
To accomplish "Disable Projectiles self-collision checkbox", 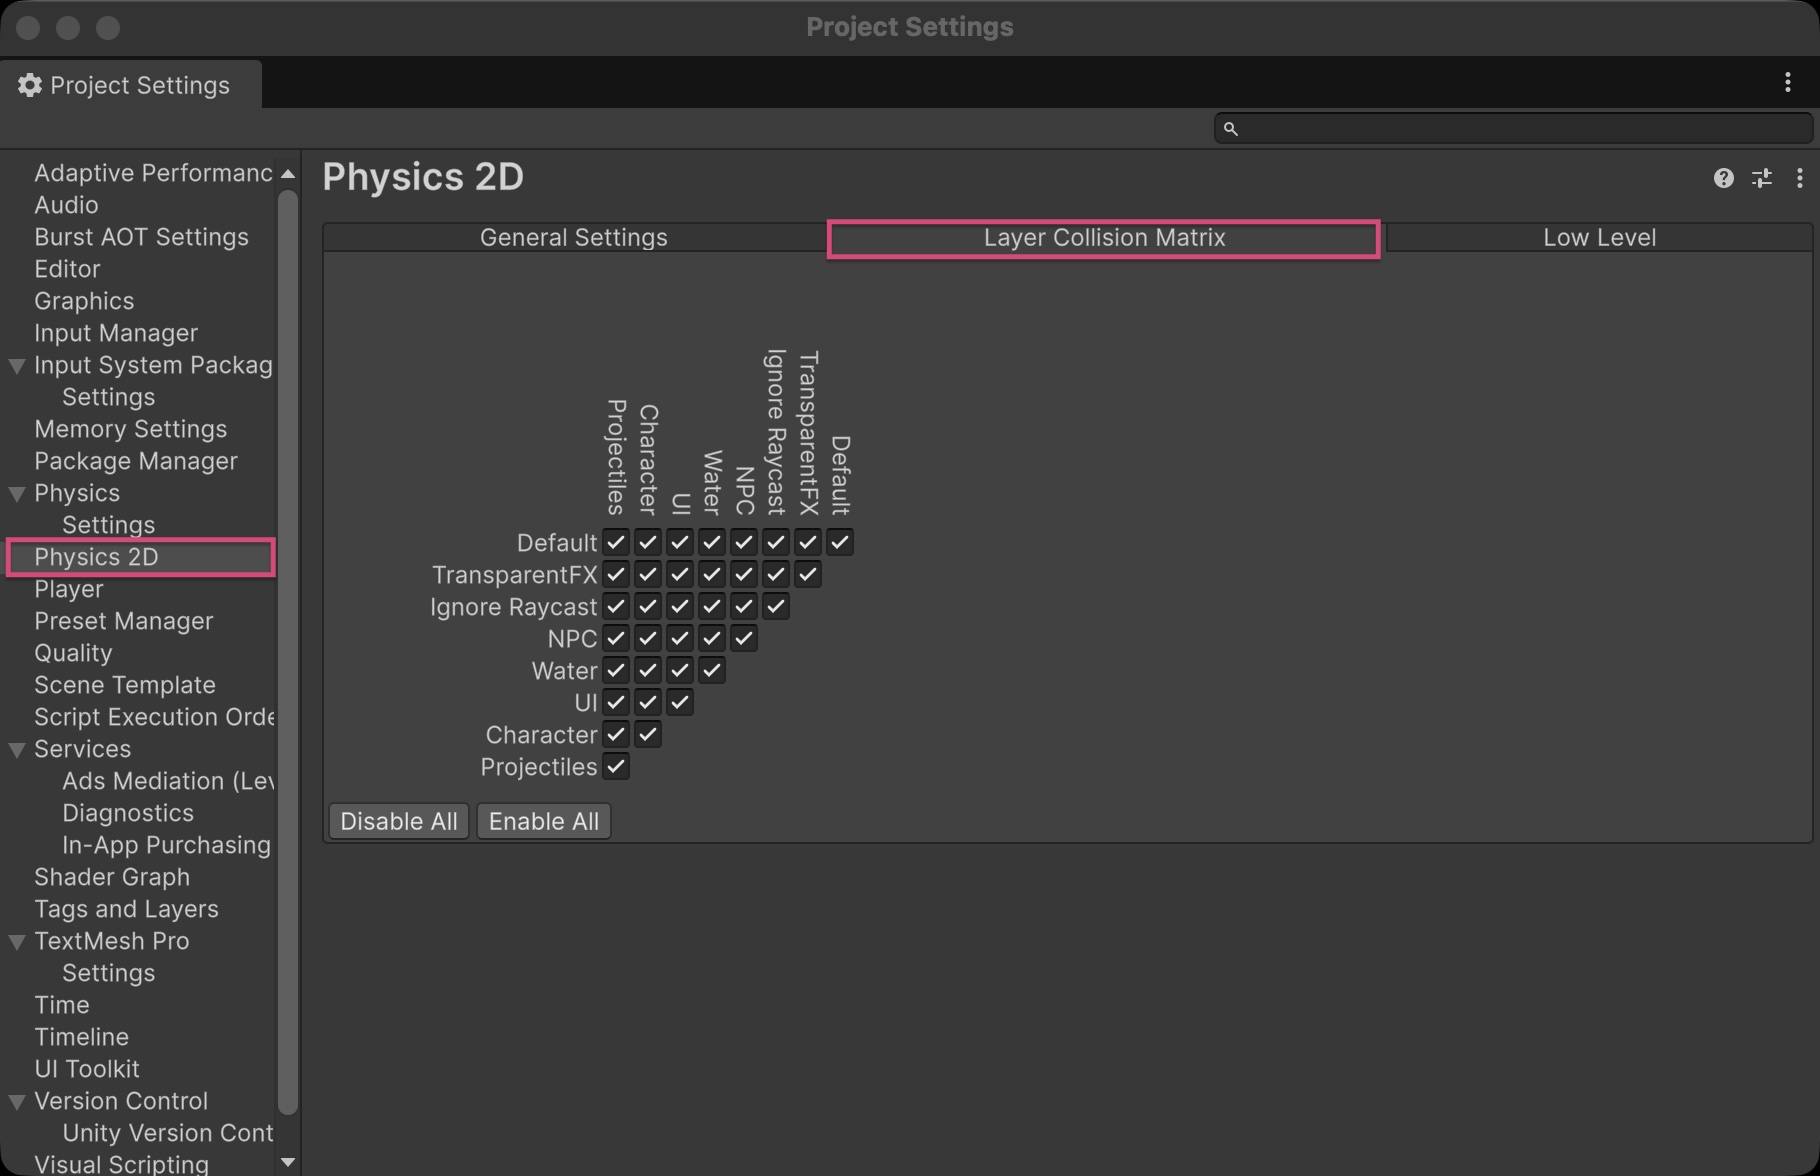I will [617, 767].
